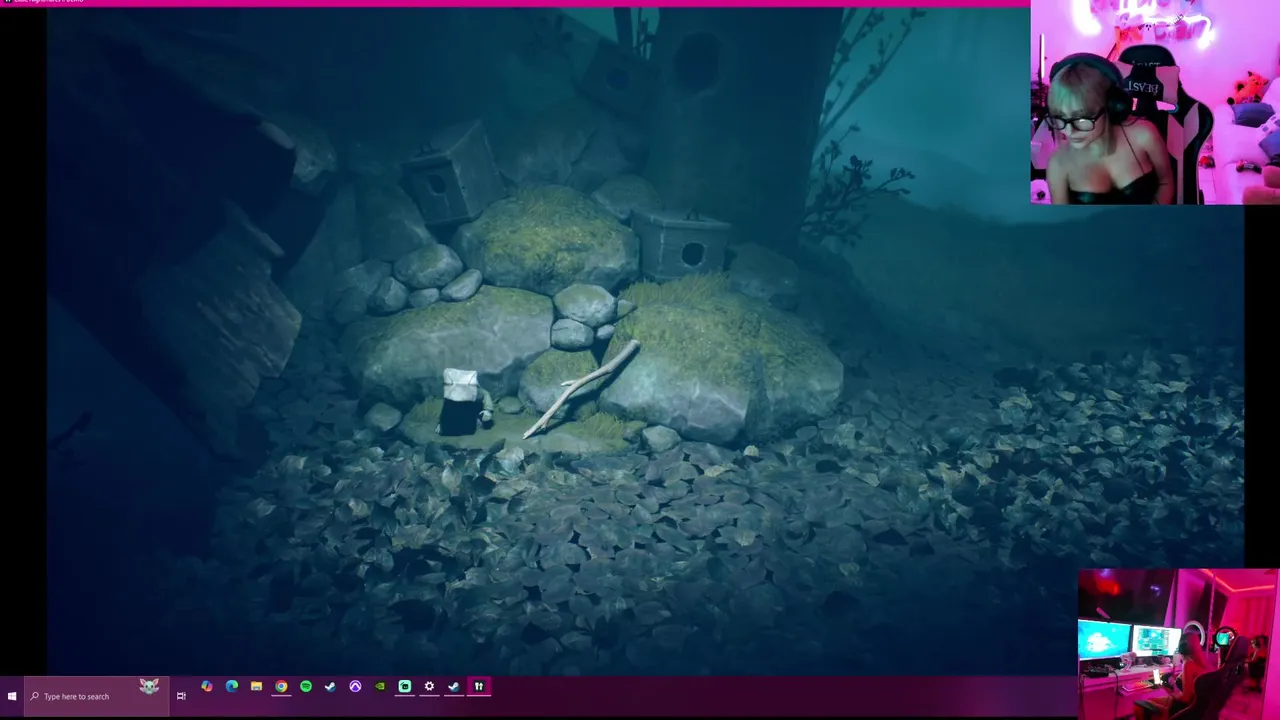This screenshot has width=1280, height=720.
Task: Open Task View from the taskbar
Action: [181, 696]
